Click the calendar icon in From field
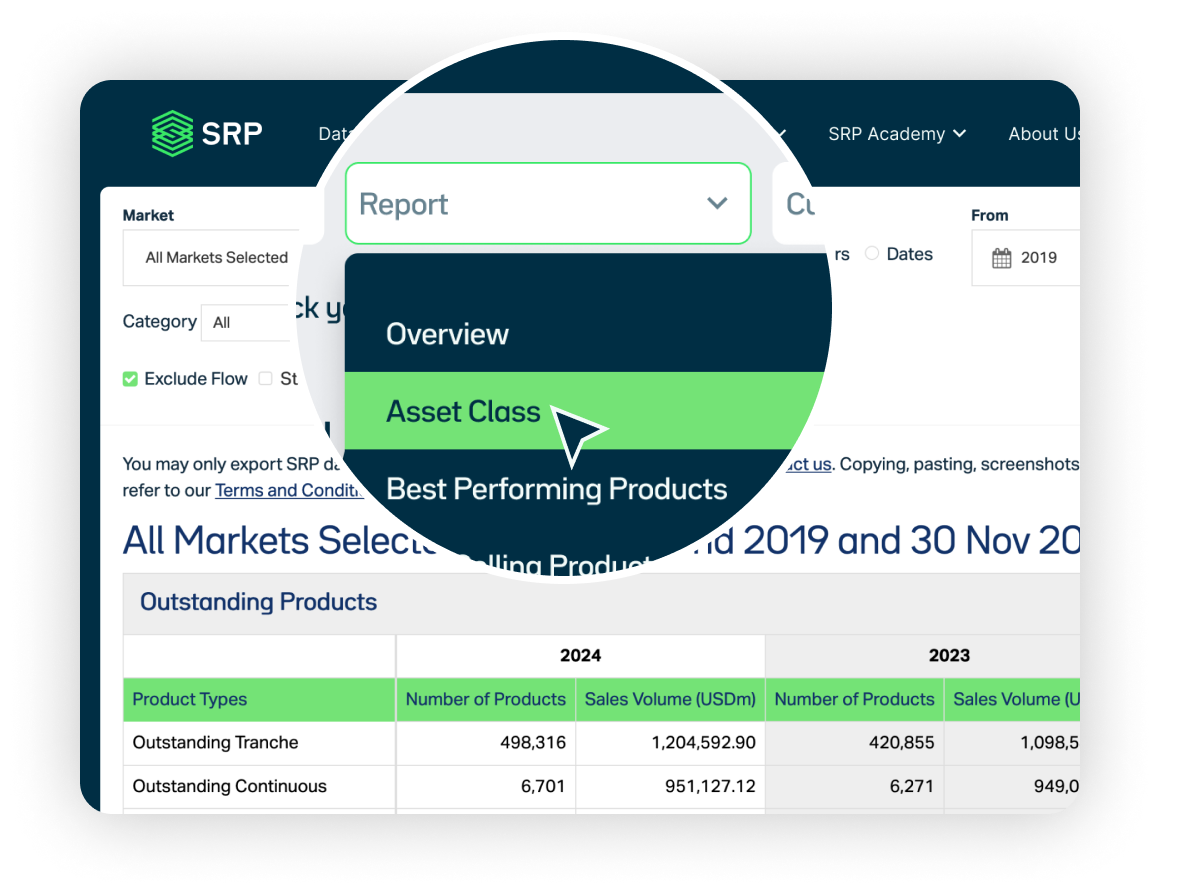This screenshot has width=1184, height=894. click(1001, 258)
